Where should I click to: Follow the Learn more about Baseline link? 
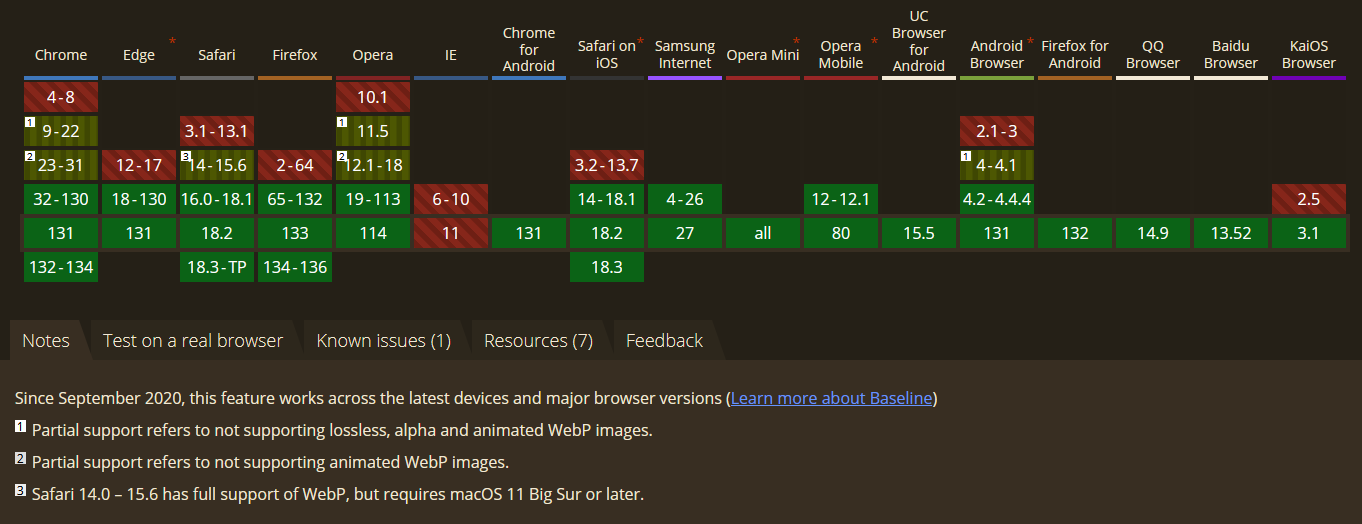[831, 398]
